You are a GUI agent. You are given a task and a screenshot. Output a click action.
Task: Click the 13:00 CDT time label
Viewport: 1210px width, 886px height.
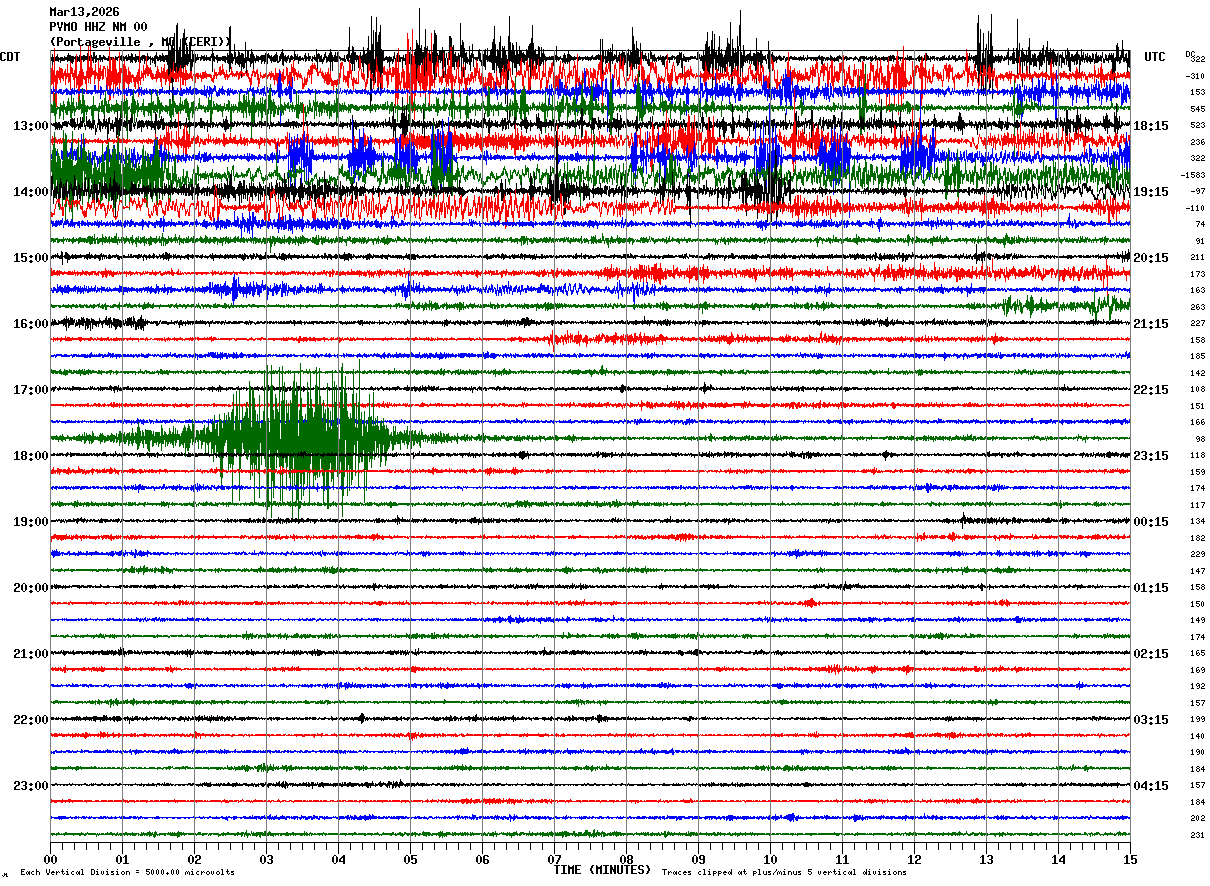point(30,126)
